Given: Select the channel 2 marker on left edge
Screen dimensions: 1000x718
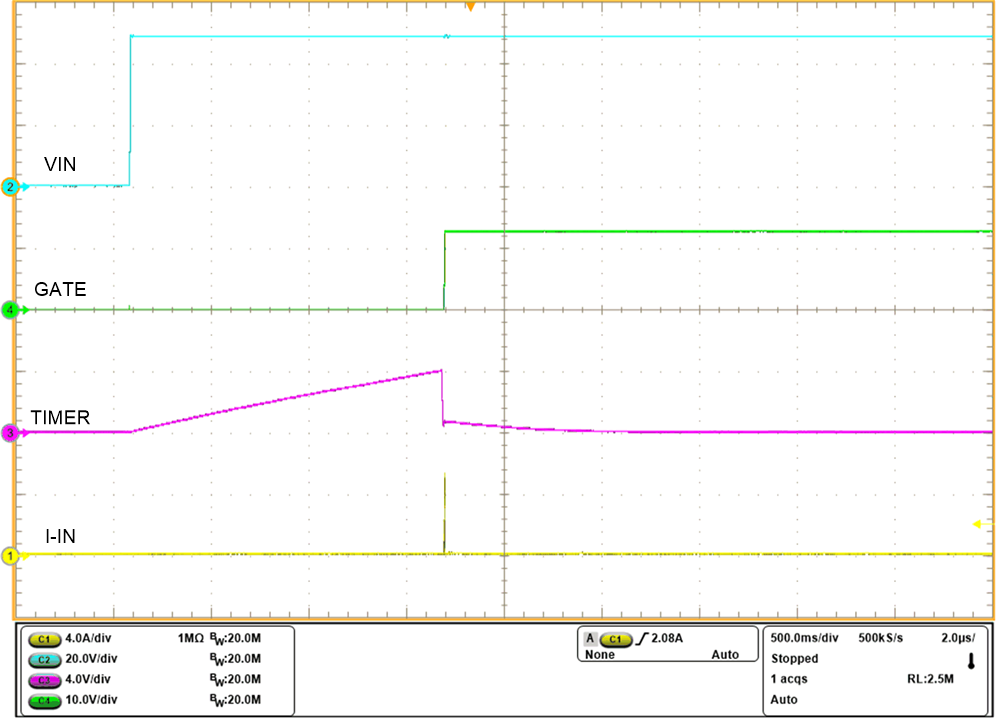Looking at the screenshot, I should click(9, 185).
